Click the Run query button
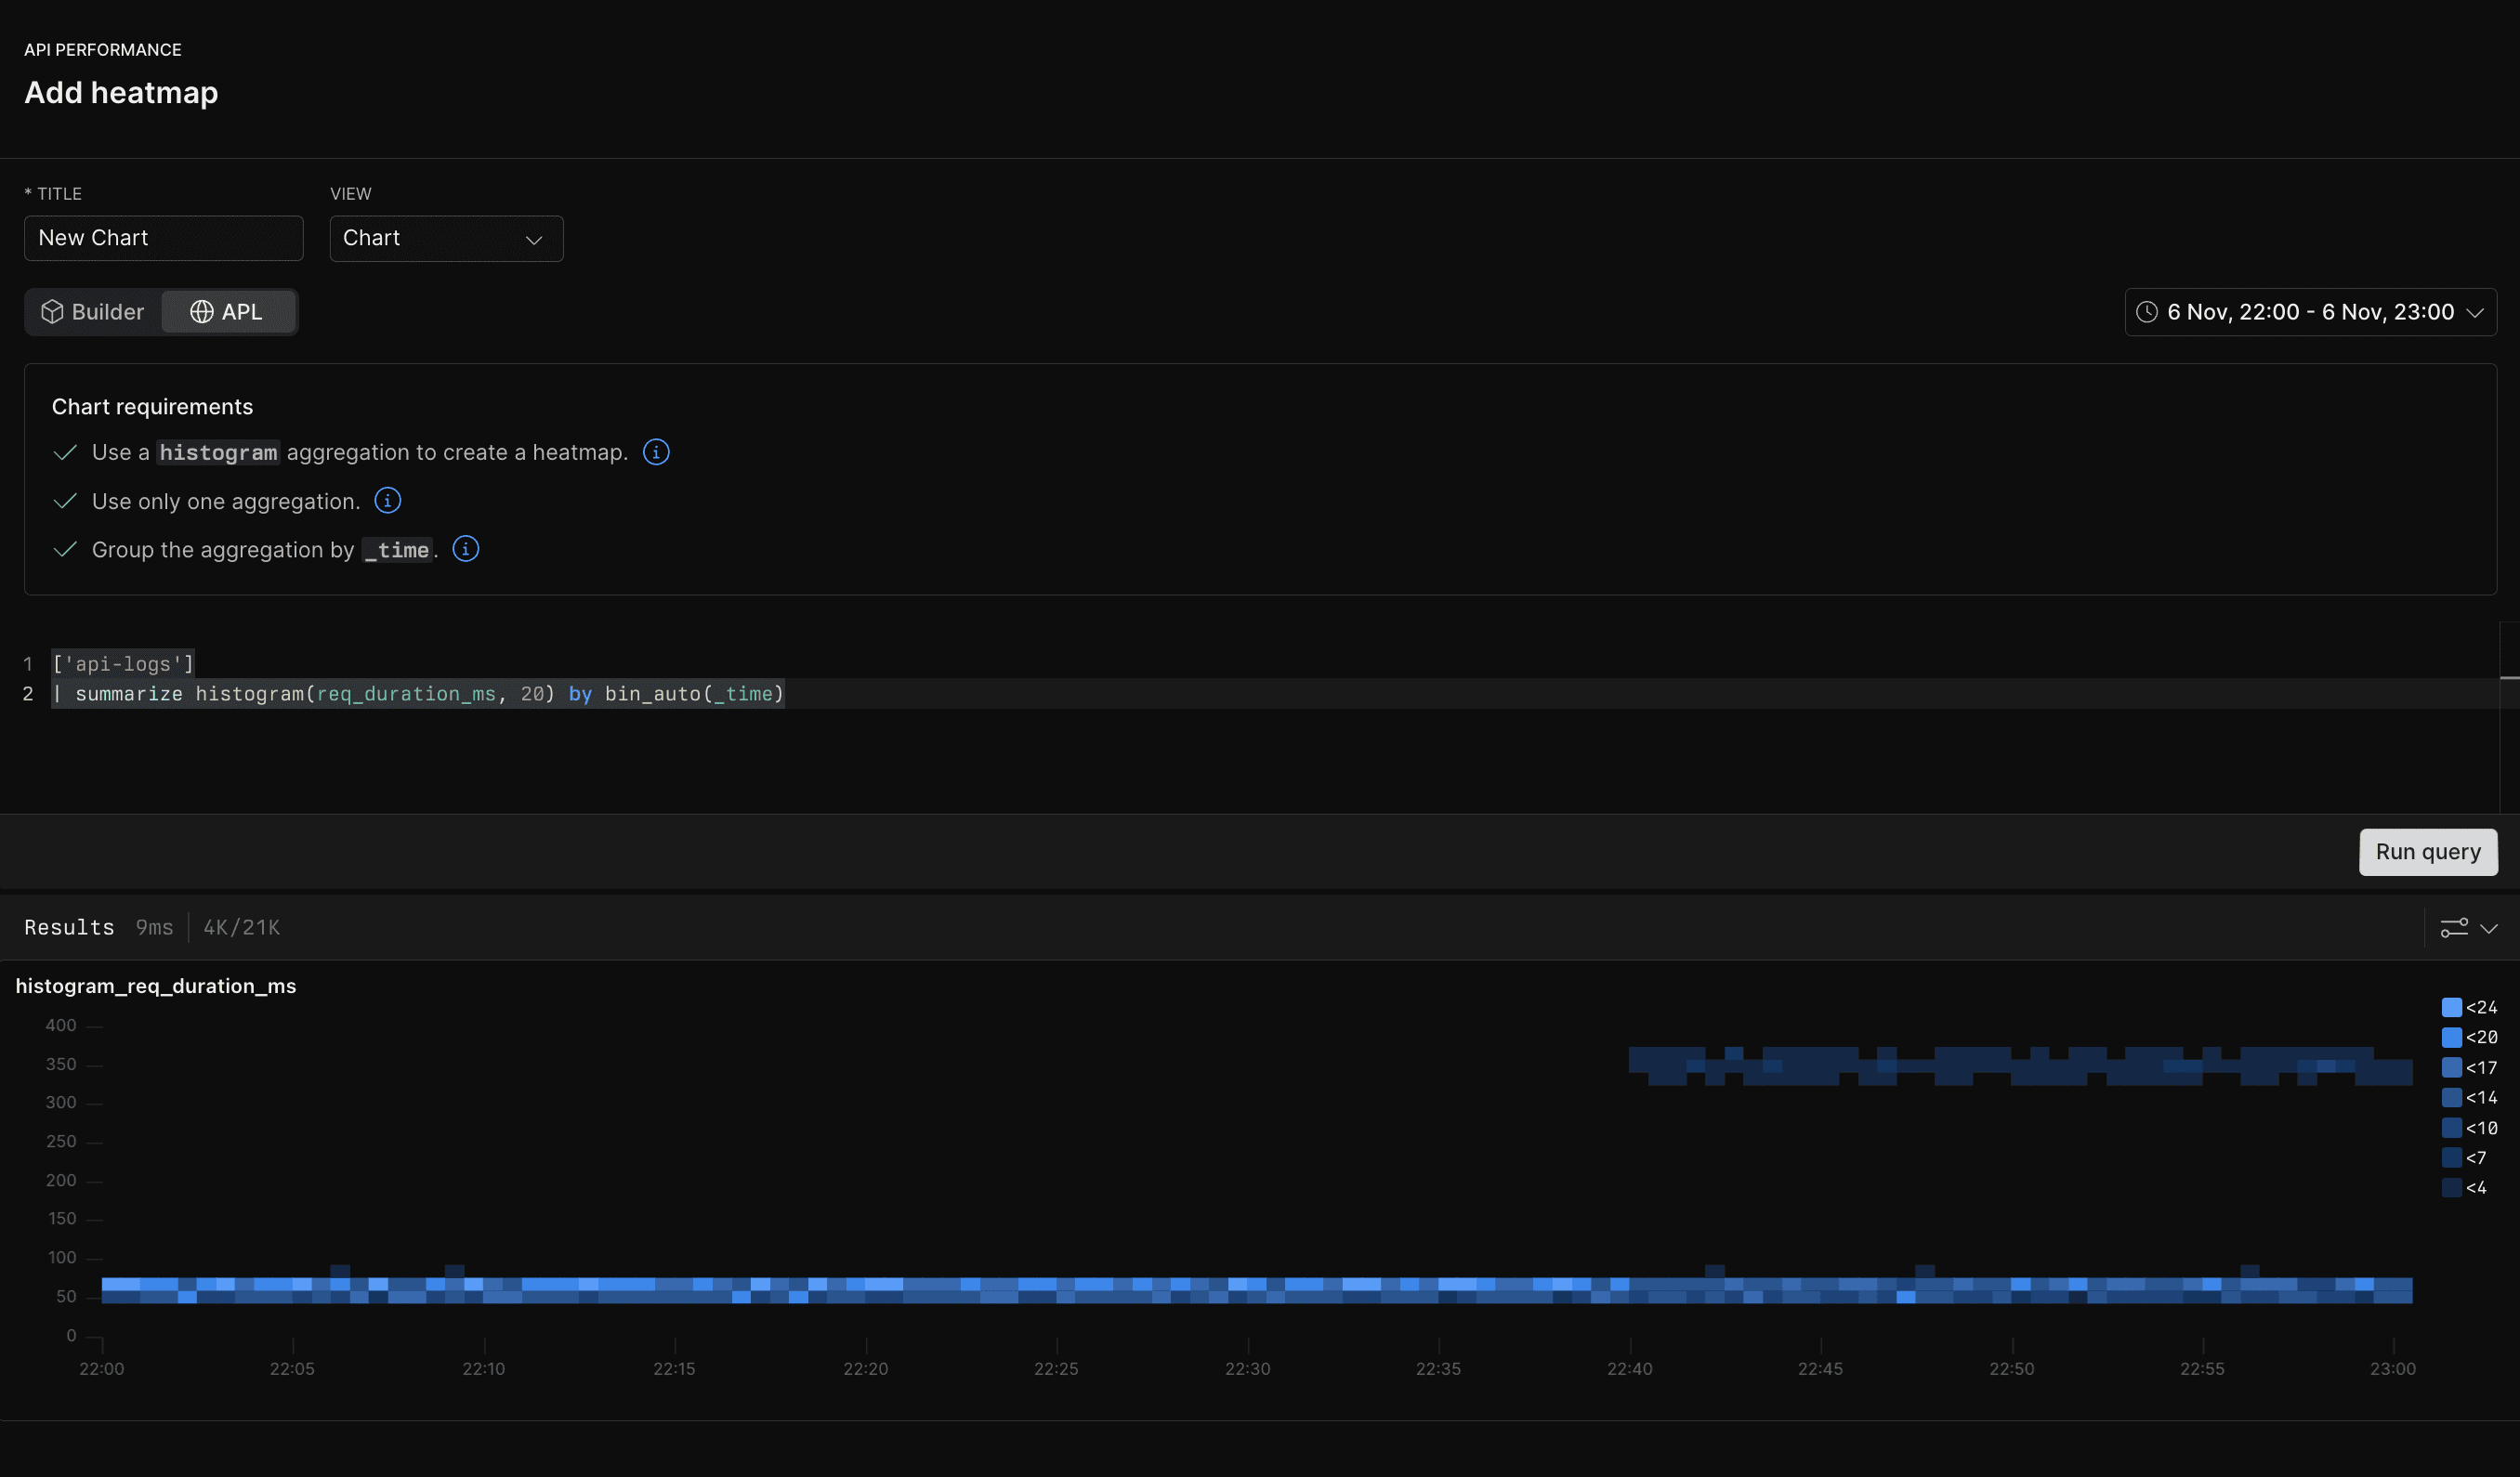2520x1477 pixels. (x=2428, y=852)
